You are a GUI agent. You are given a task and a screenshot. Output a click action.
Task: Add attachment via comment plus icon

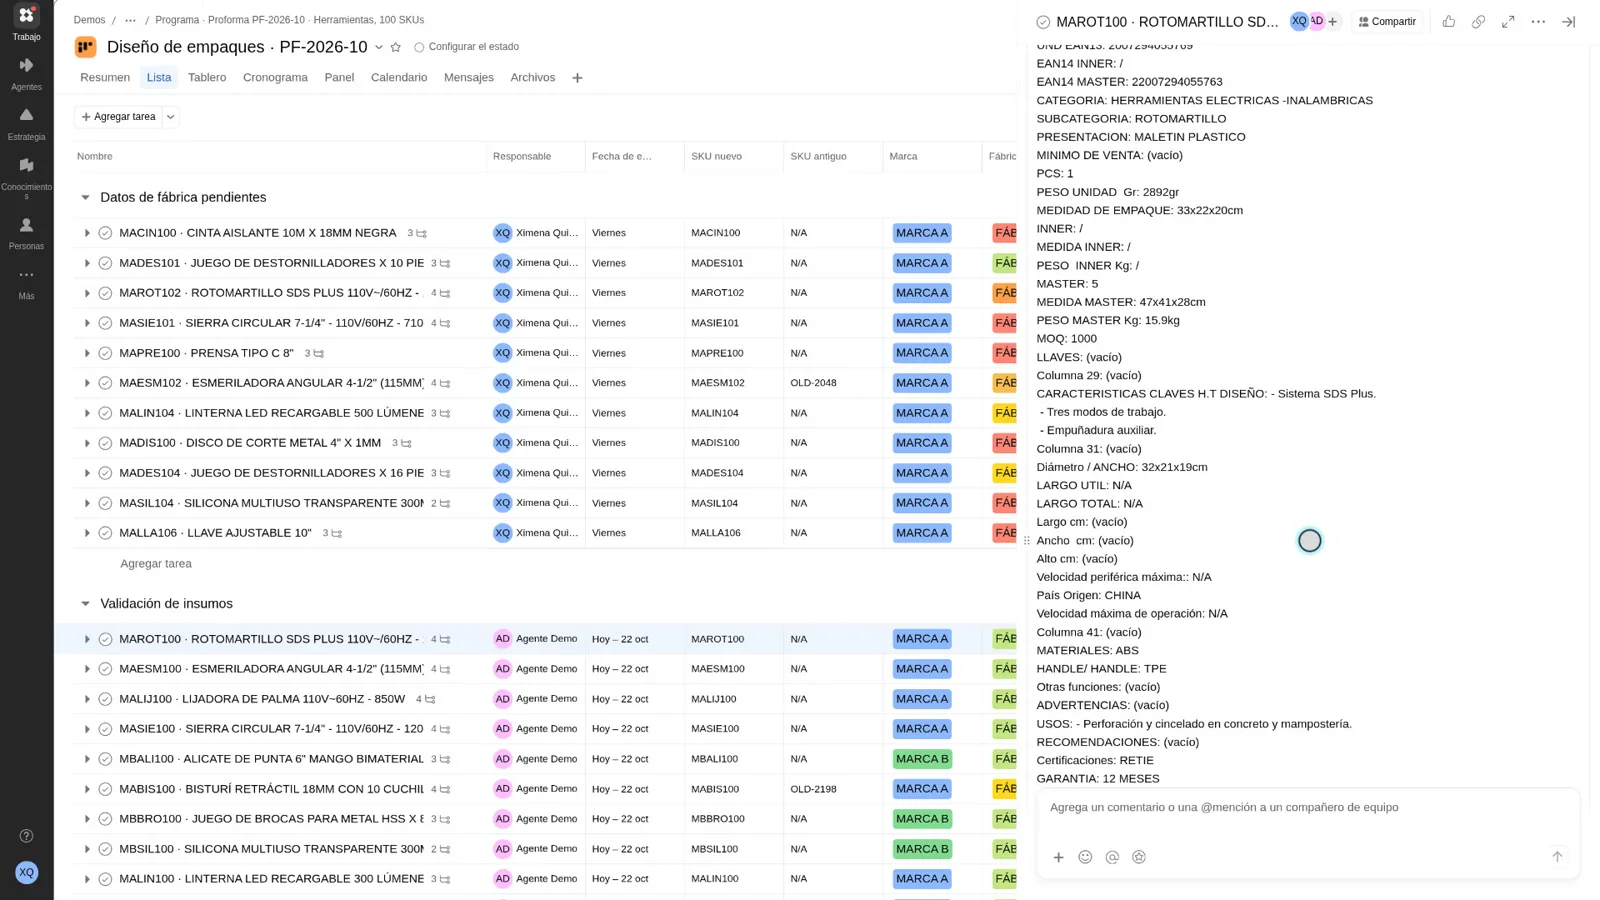point(1058,857)
